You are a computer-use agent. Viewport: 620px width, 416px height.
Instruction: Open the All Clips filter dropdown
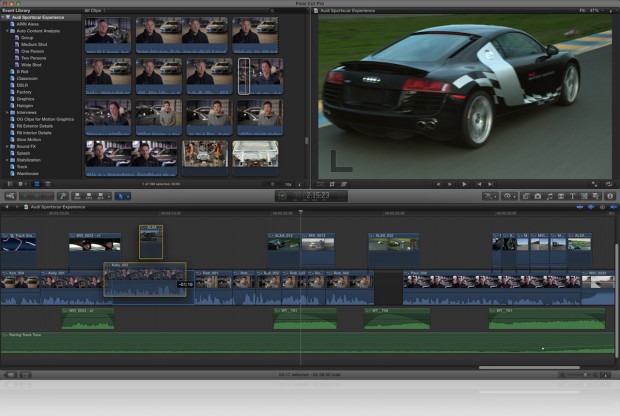(x=95, y=11)
